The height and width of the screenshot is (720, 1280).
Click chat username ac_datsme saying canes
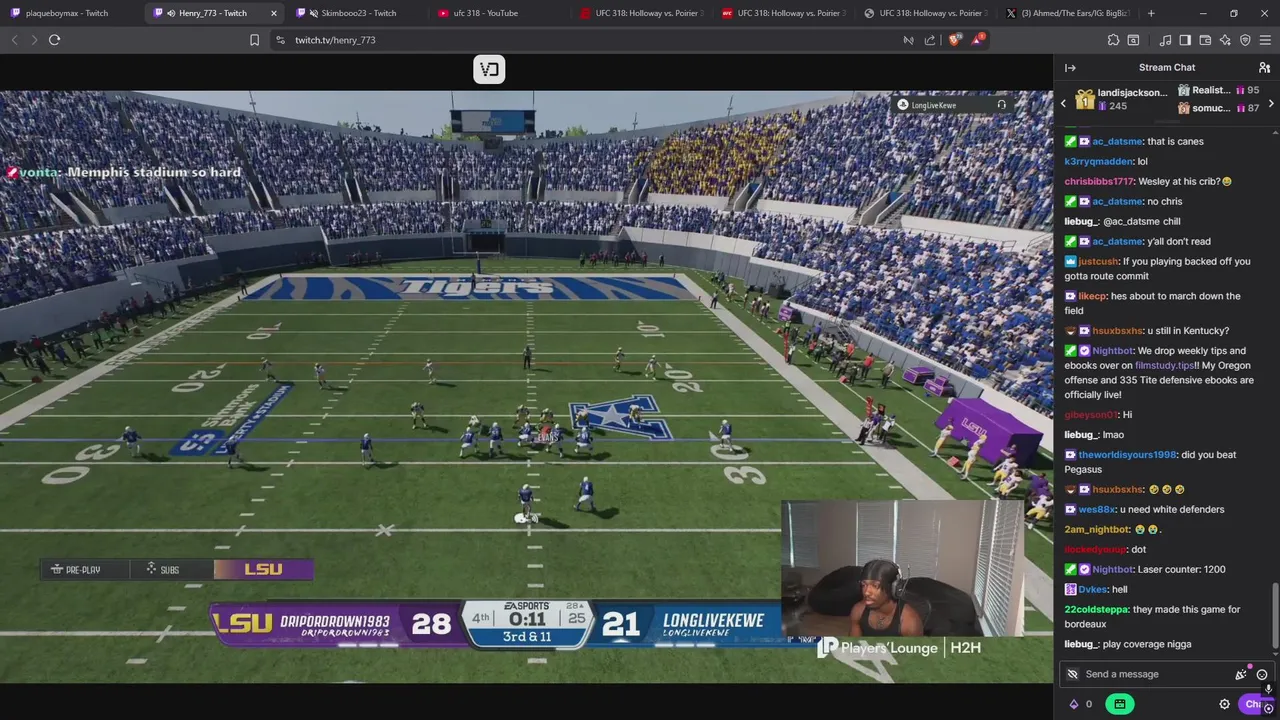pos(1117,142)
